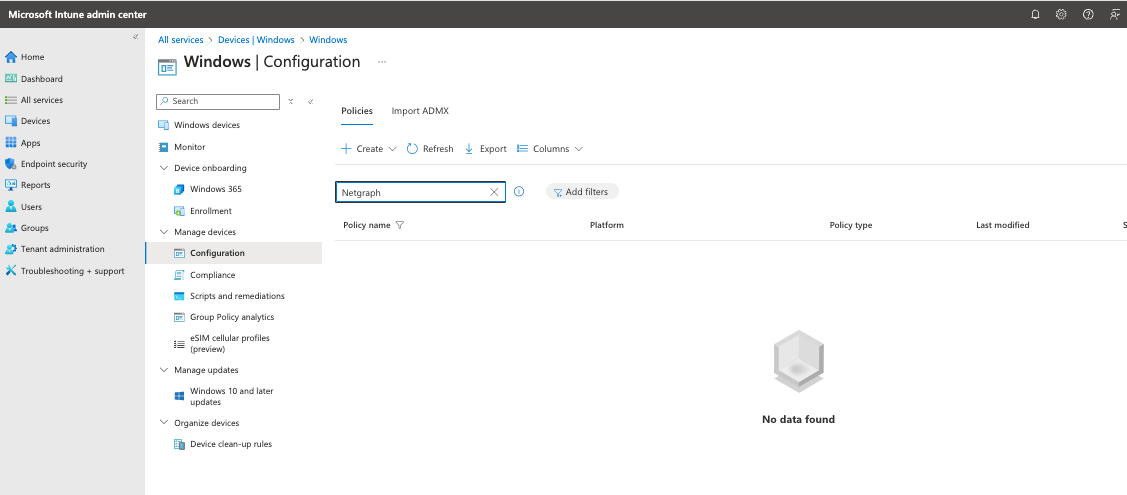Open the Create policy dropdown
The width and height of the screenshot is (1127, 495).
369,149
